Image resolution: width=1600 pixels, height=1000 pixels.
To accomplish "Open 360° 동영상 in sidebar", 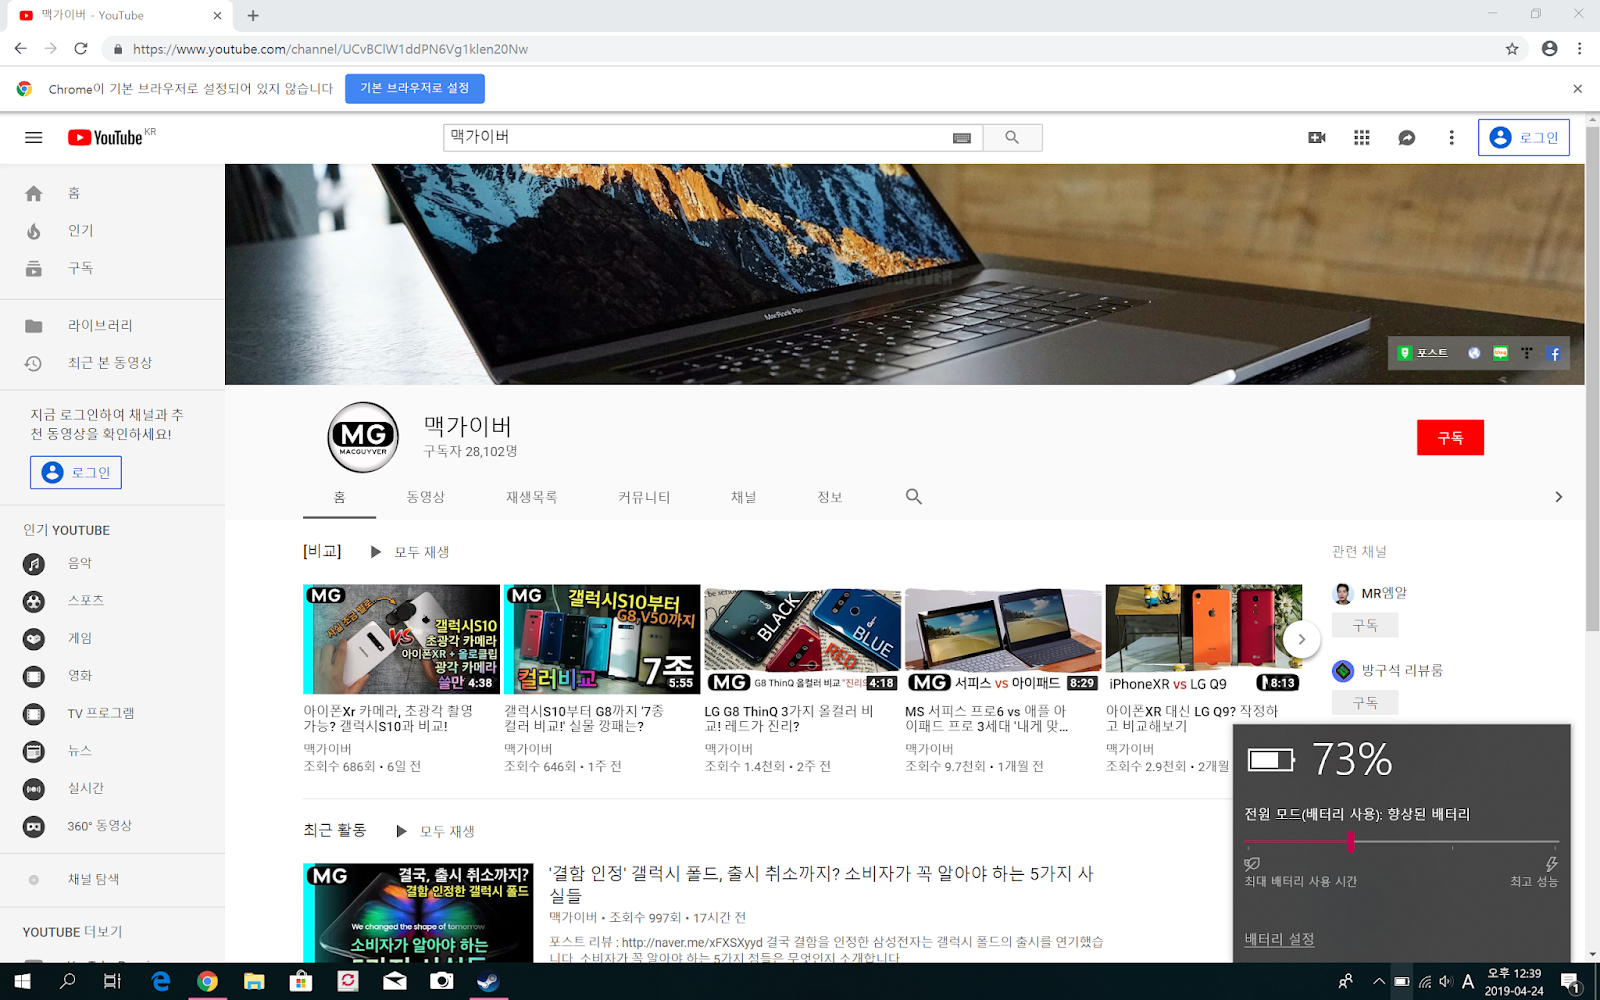I will pyautogui.click(x=112, y=826).
